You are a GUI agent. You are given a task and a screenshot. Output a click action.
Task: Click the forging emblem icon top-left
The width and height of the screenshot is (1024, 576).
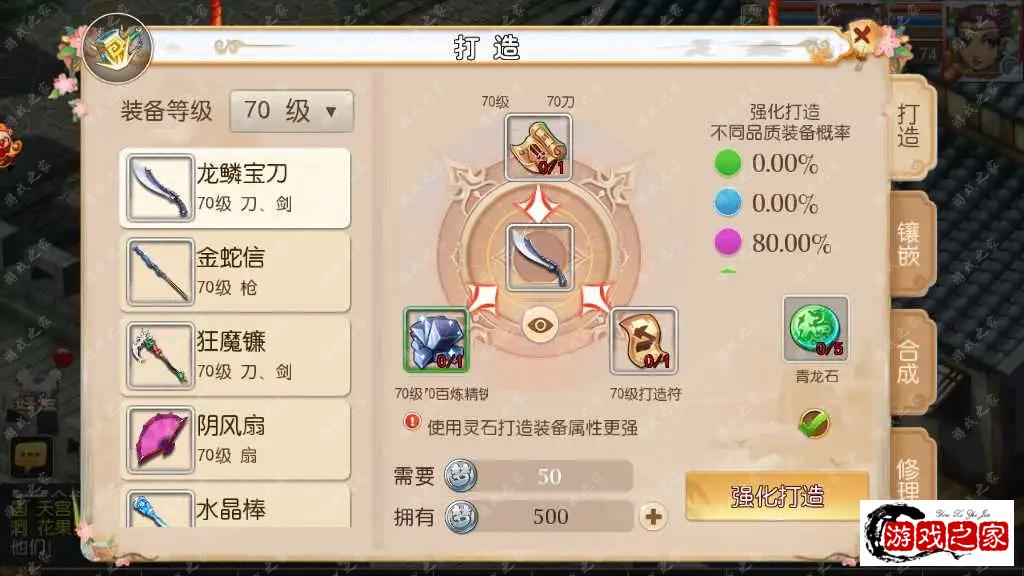point(118,48)
